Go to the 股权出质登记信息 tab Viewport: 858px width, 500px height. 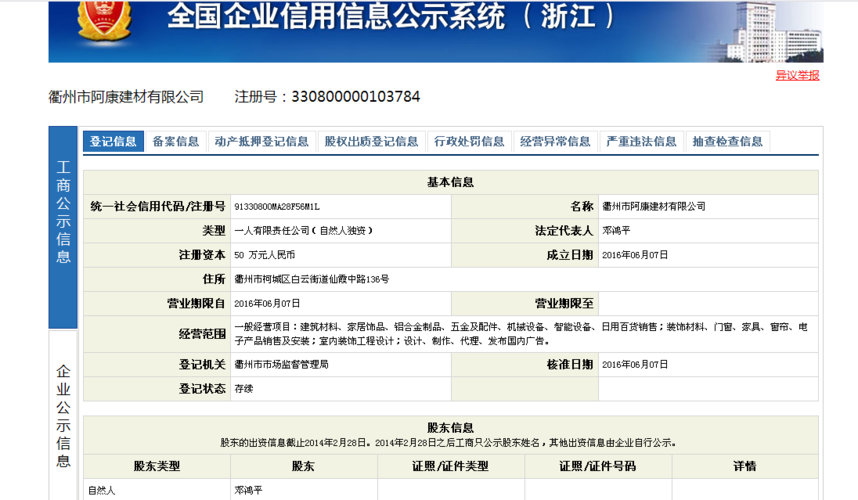click(x=371, y=141)
